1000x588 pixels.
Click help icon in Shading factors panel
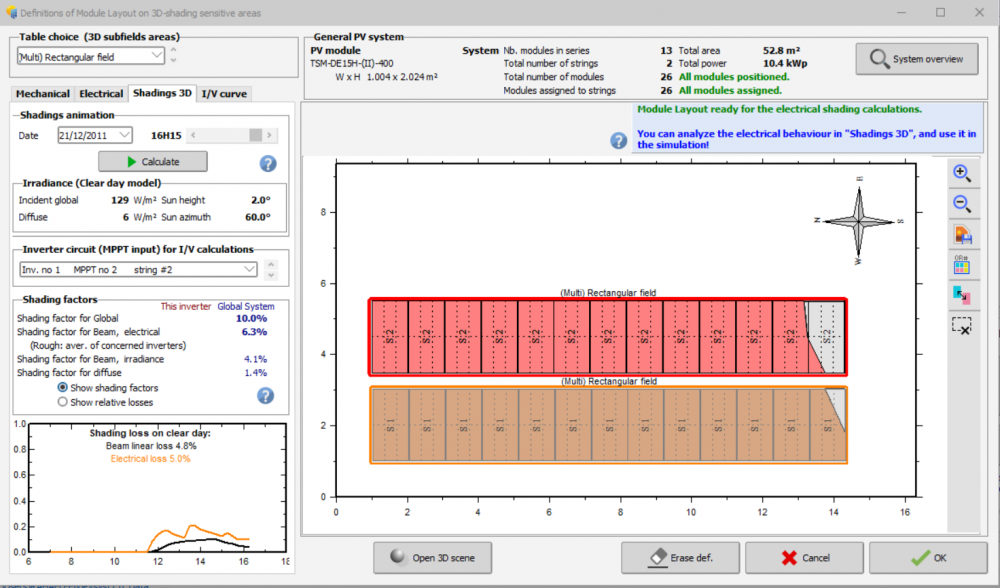265,395
